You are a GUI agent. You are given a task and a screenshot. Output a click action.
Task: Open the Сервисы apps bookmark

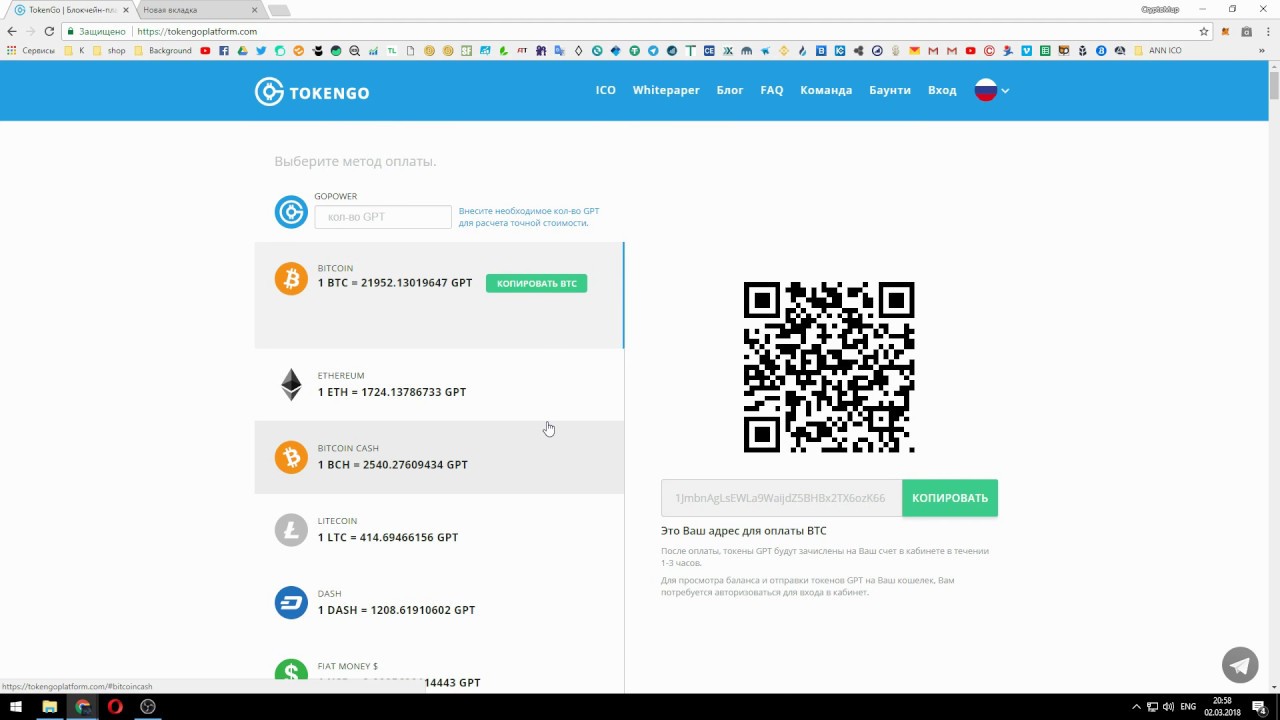coord(31,50)
